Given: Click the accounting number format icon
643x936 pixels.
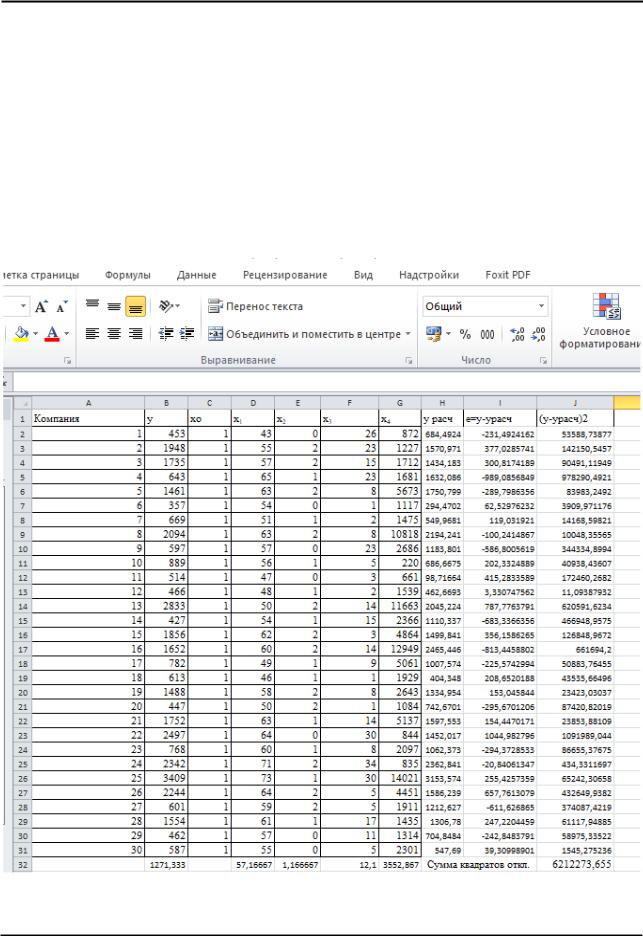Looking at the screenshot, I should [x=433, y=334].
